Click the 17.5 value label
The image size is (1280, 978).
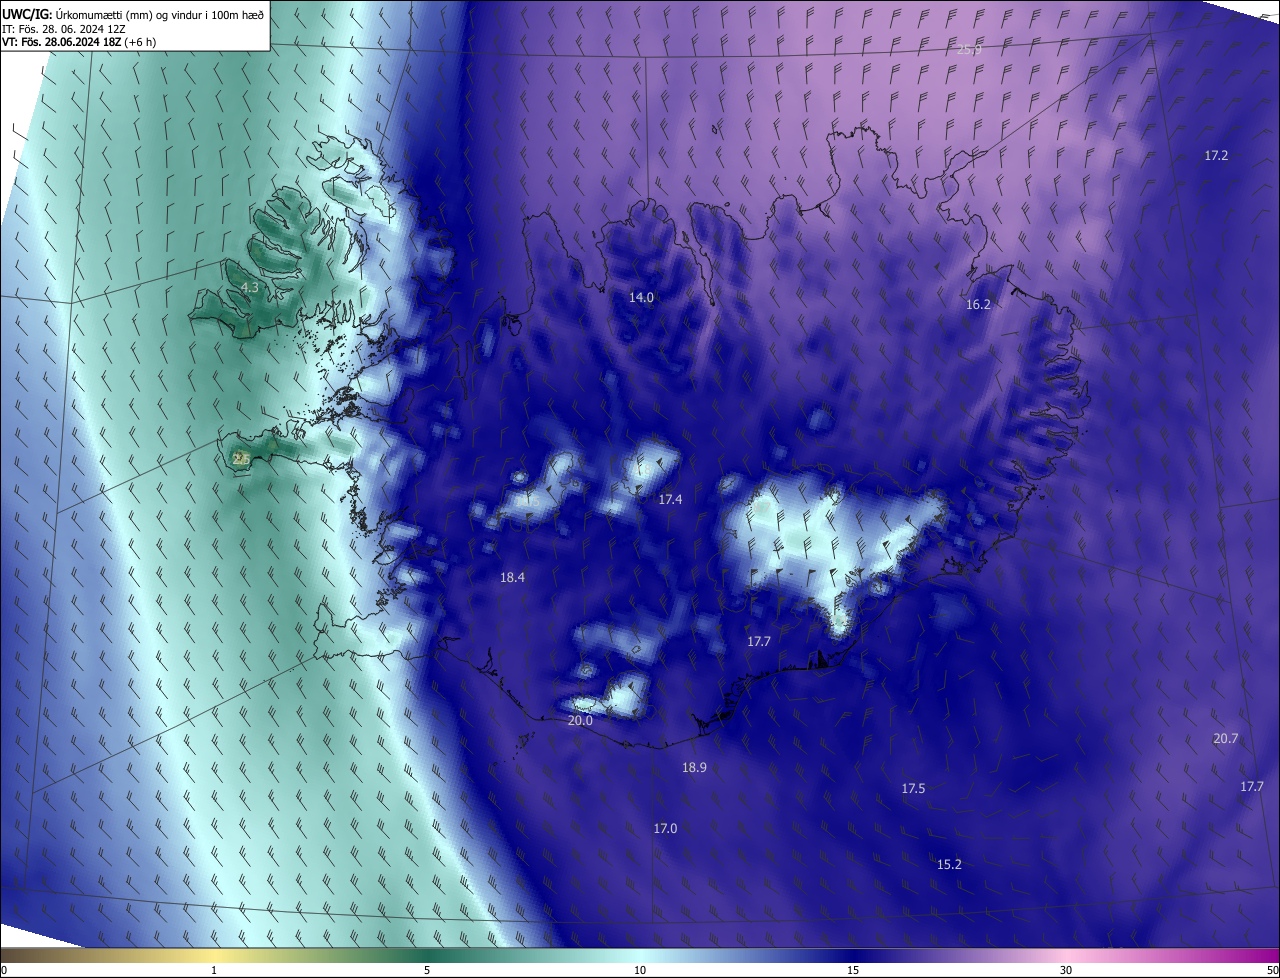coord(913,789)
